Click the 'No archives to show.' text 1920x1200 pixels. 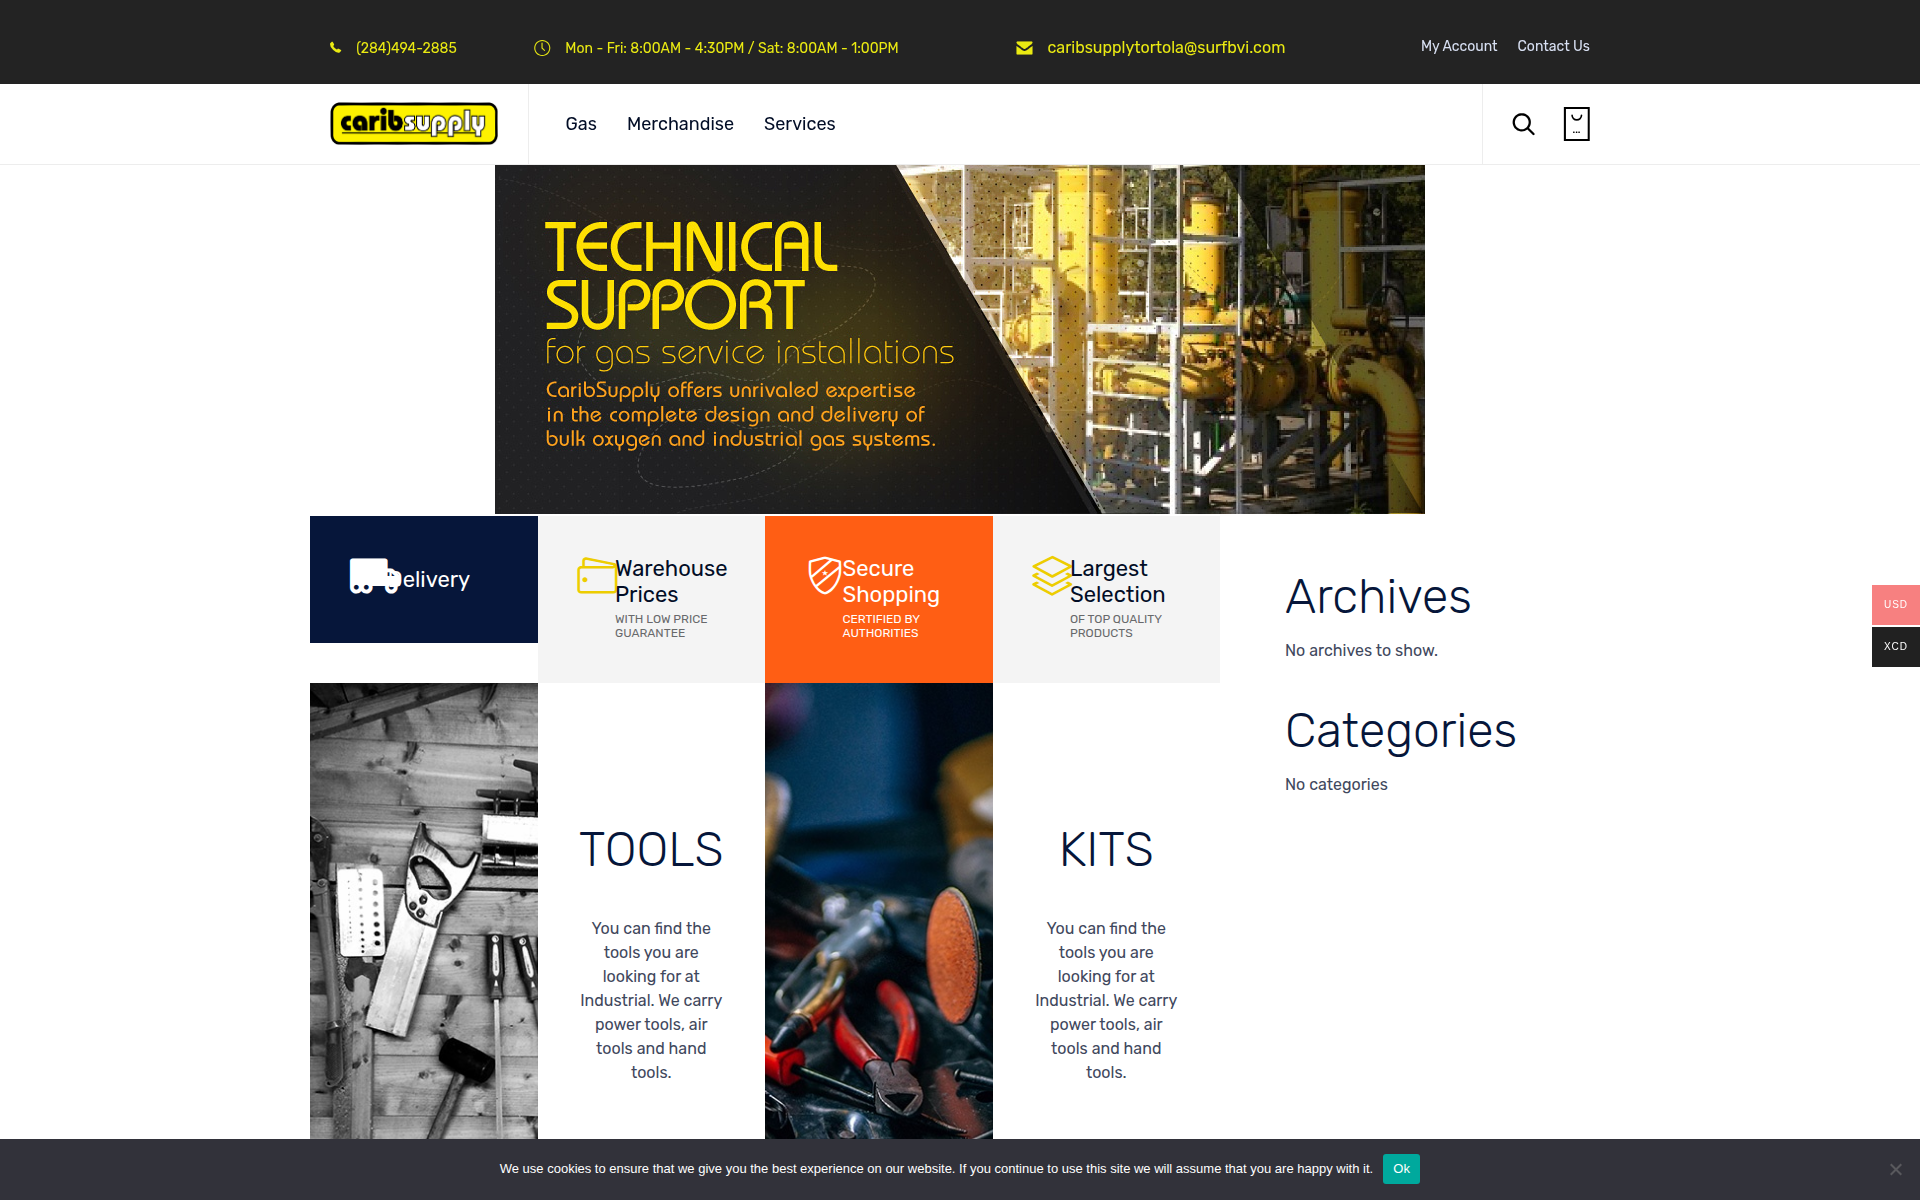tap(1361, 650)
